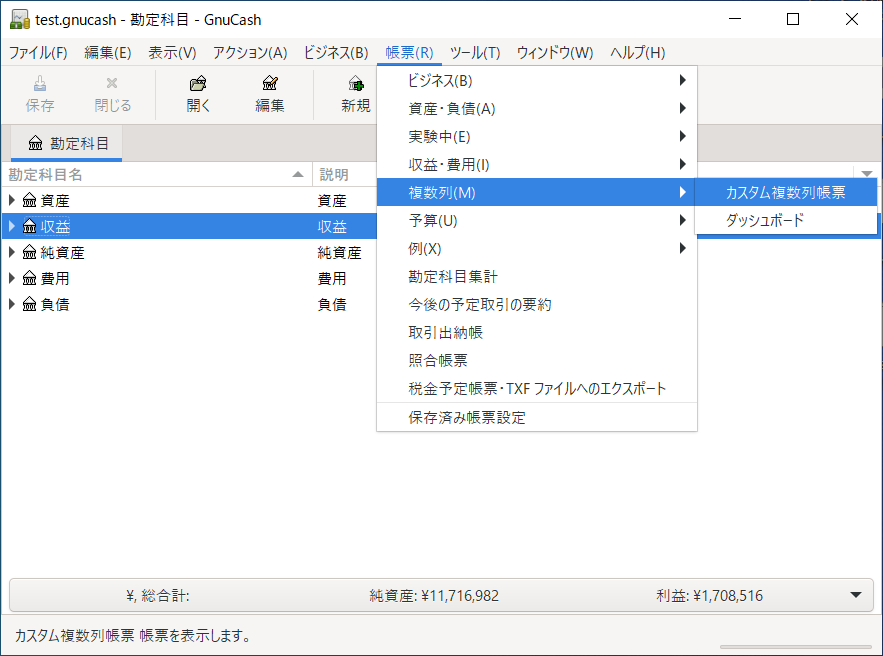The height and width of the screenshot is (656, 883).
Task: Click 利益: ¥1,708,516 in summary bar
Action: pos(710,596)
